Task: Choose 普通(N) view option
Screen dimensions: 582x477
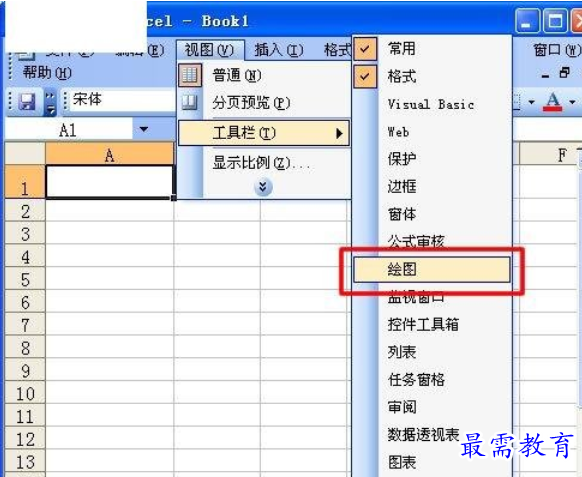Action: (264, 75)
